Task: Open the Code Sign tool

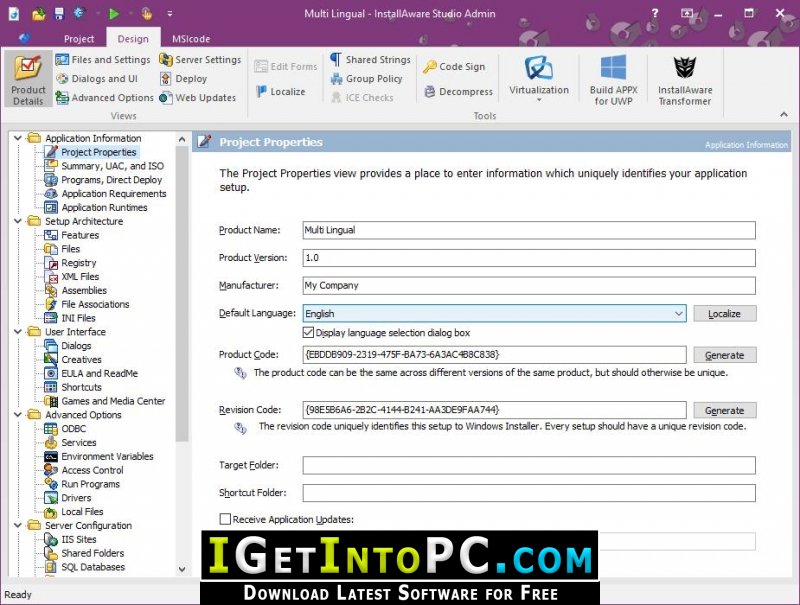Action: point(454,66)
